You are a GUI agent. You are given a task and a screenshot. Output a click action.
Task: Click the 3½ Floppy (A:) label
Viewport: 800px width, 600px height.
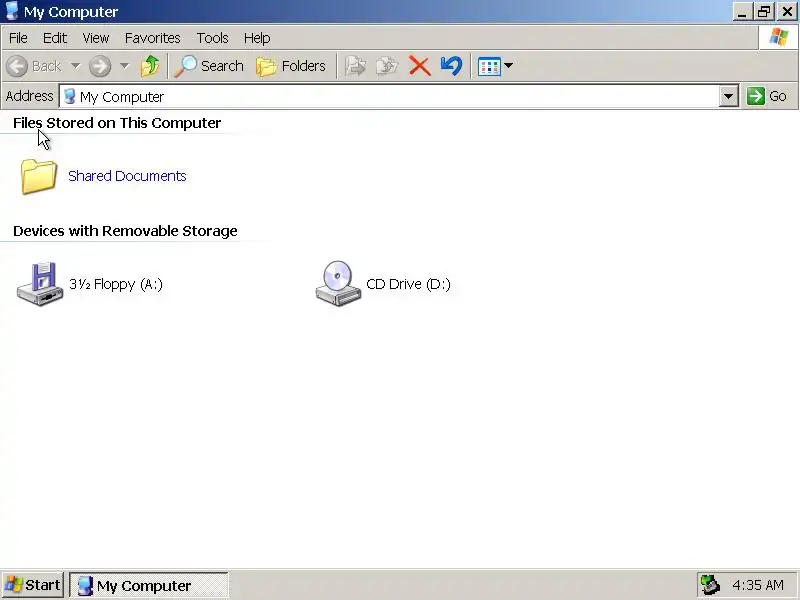pos(116,284)
